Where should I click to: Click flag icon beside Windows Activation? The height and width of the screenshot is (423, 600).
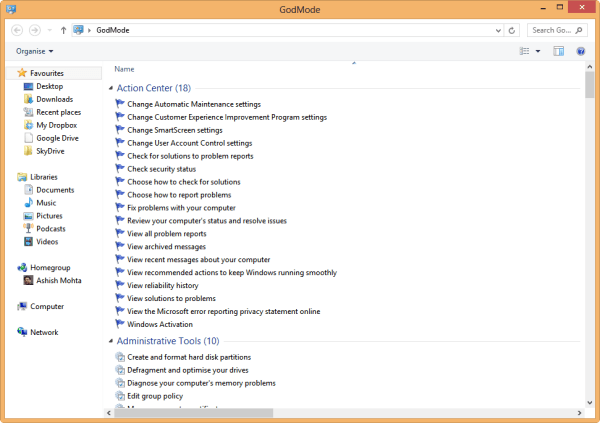click(x=120, y=323)
